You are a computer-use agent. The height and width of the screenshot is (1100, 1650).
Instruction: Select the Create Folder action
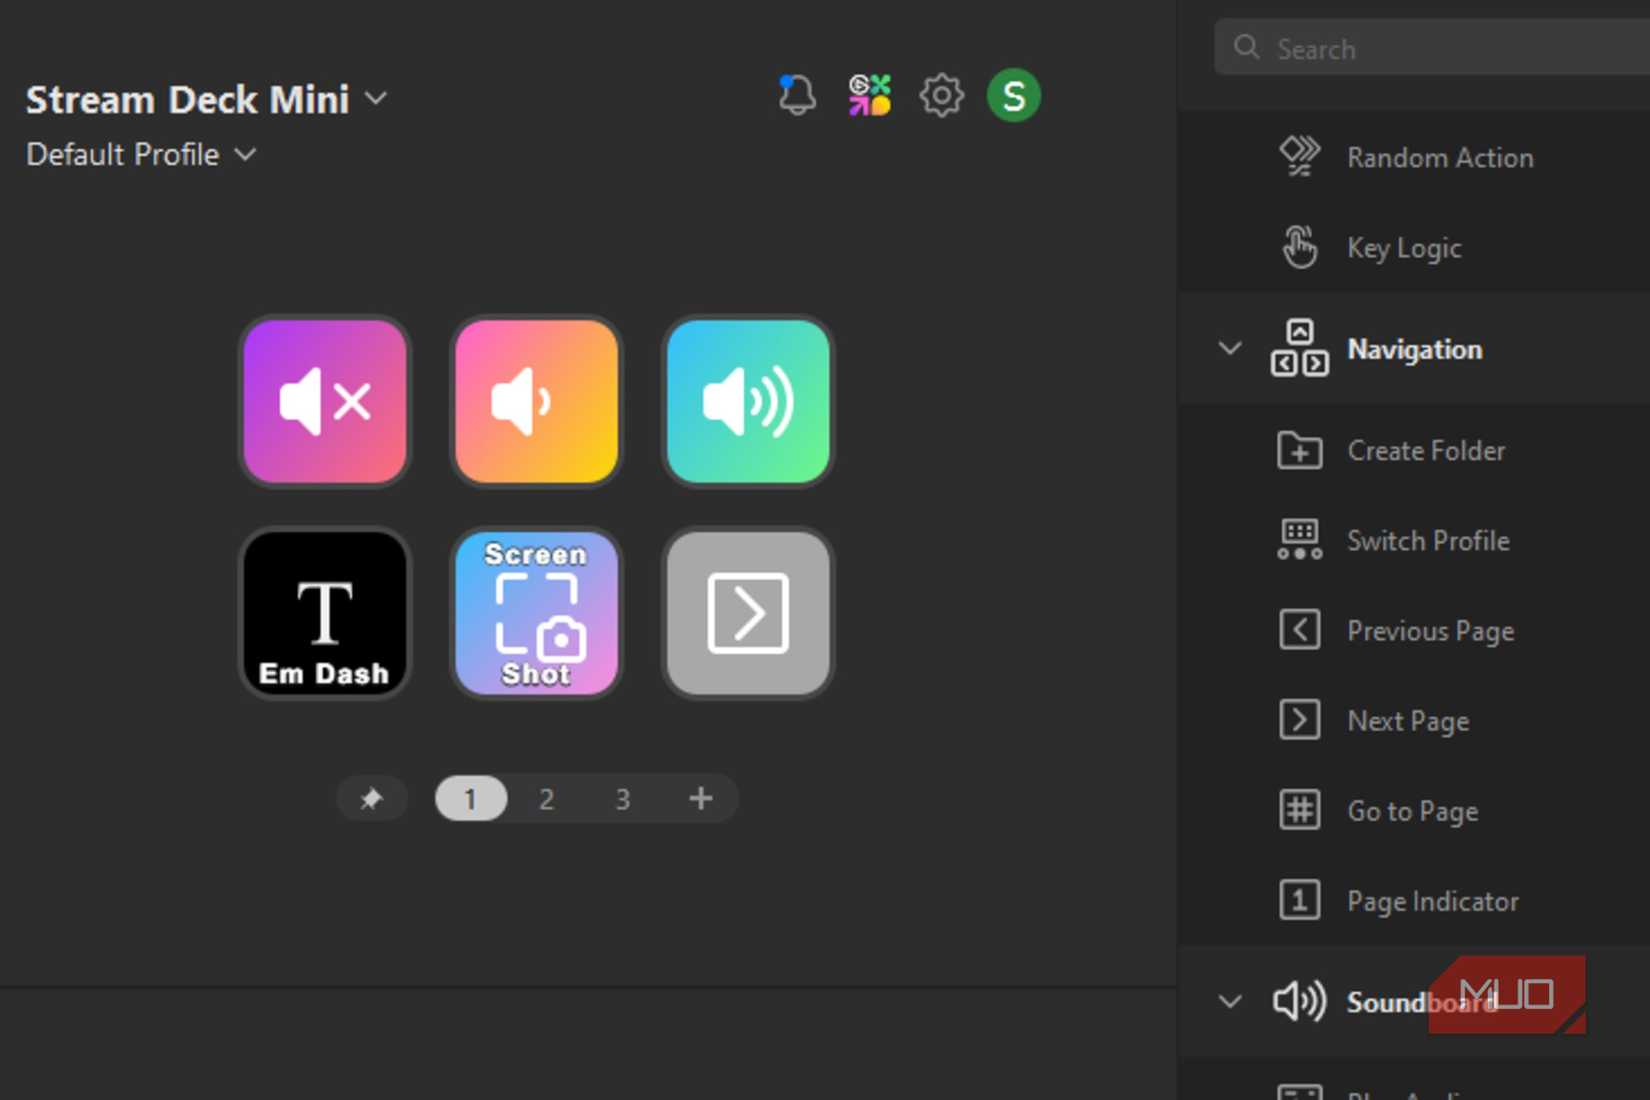[1425, 451]
